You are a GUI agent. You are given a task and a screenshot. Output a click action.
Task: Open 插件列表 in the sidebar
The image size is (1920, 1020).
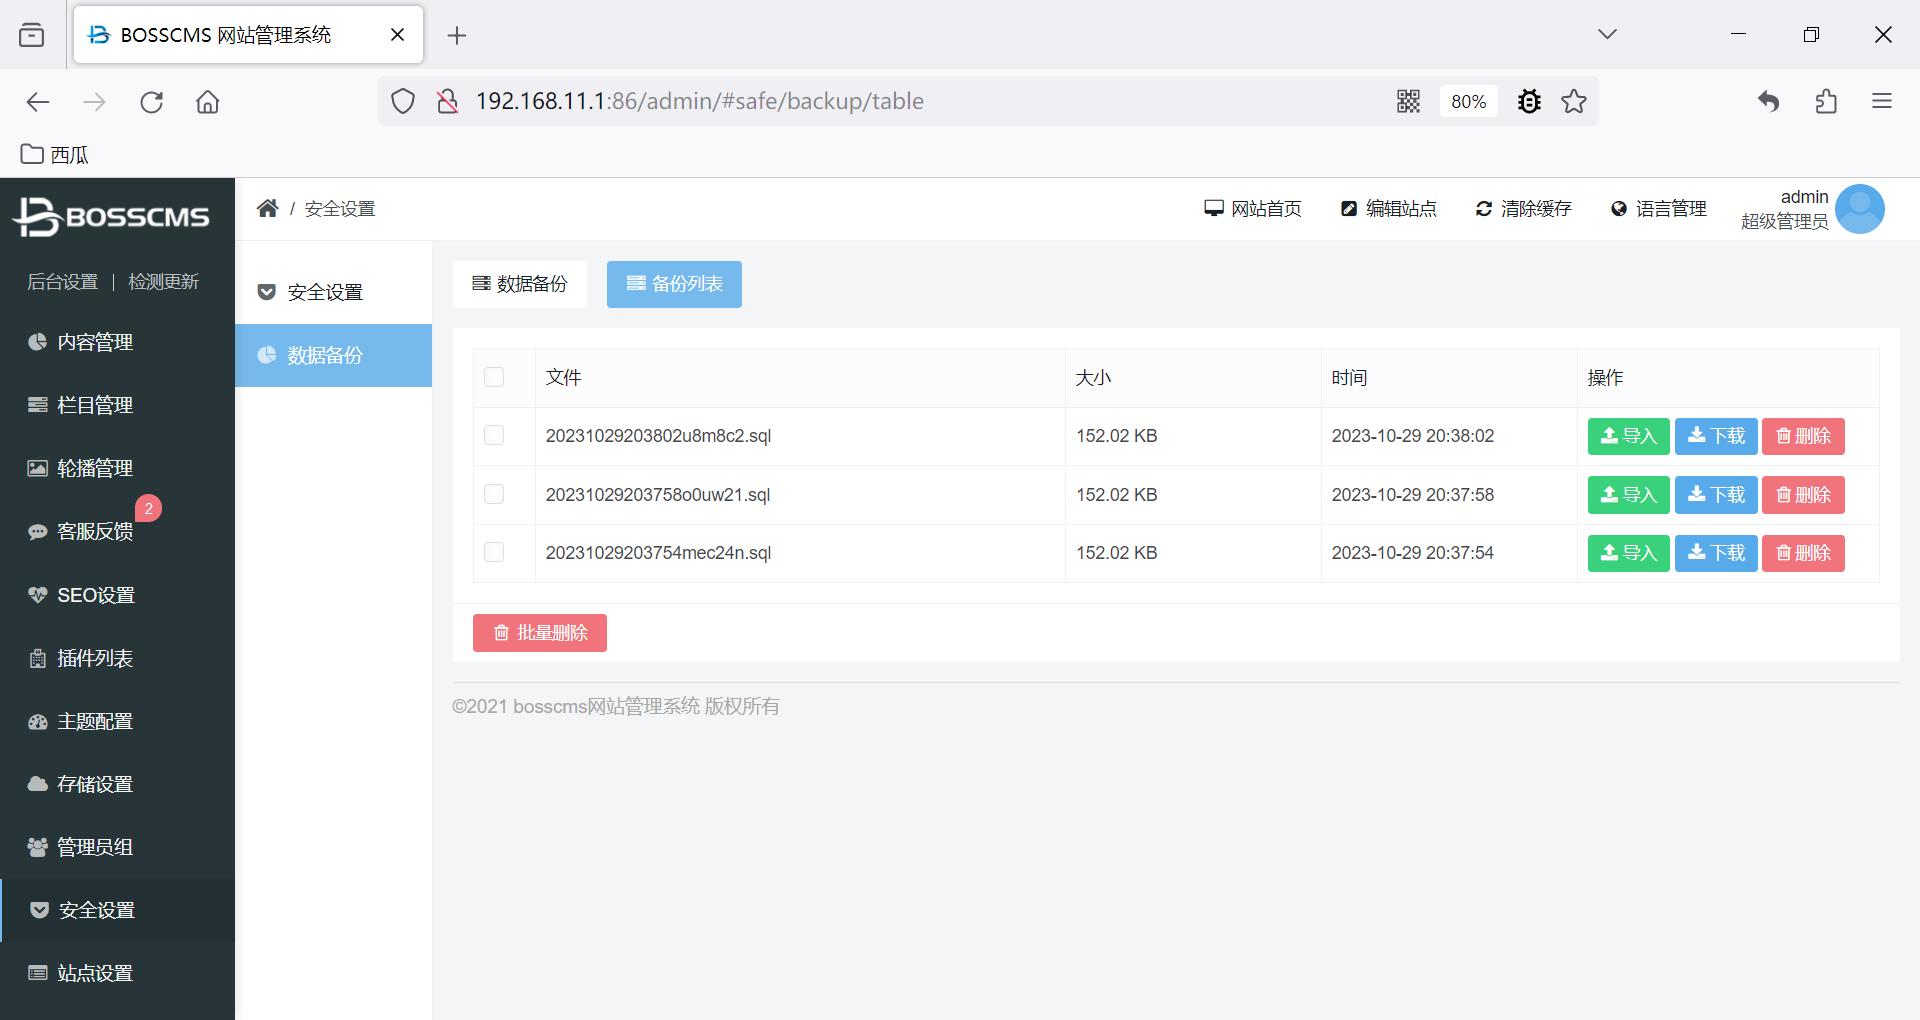[117, 658]
